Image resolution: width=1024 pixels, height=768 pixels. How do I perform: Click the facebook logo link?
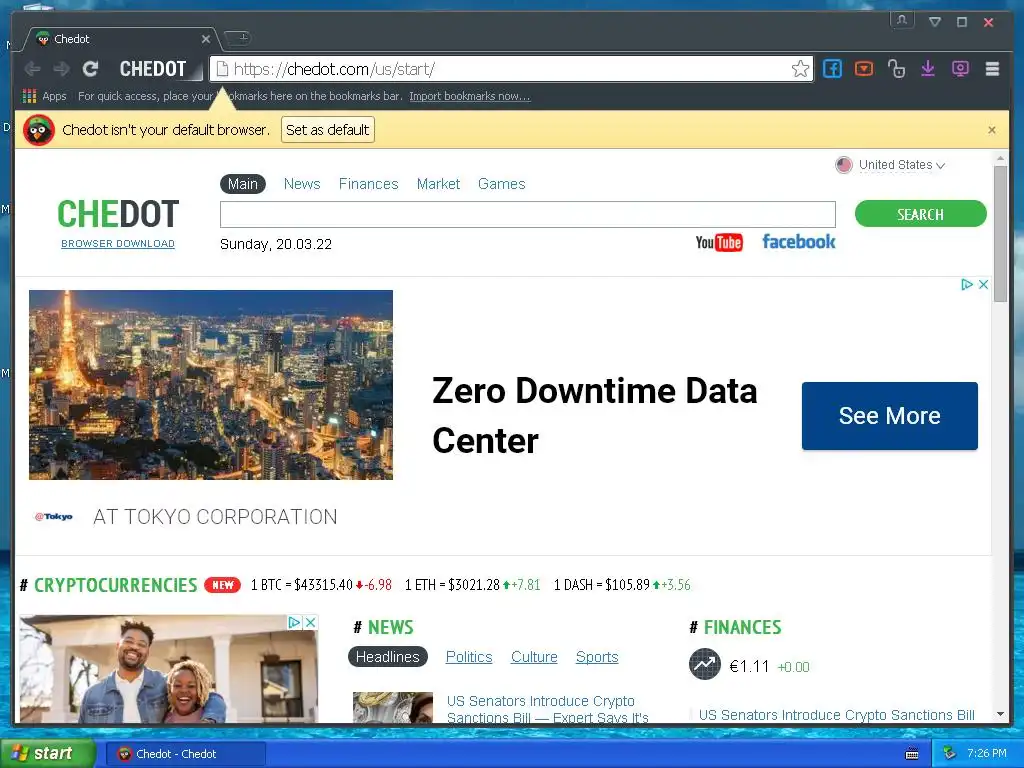(799, 242)
